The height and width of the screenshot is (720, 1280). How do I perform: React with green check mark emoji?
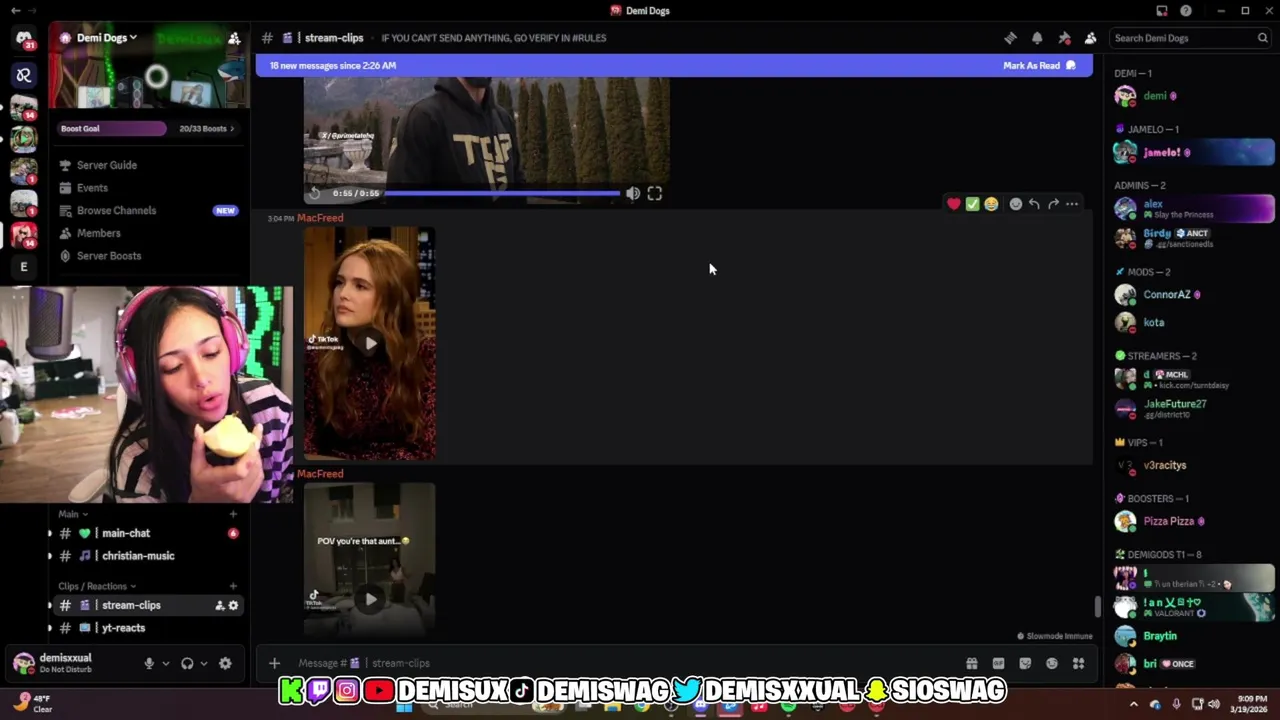[x=972, y=204]
